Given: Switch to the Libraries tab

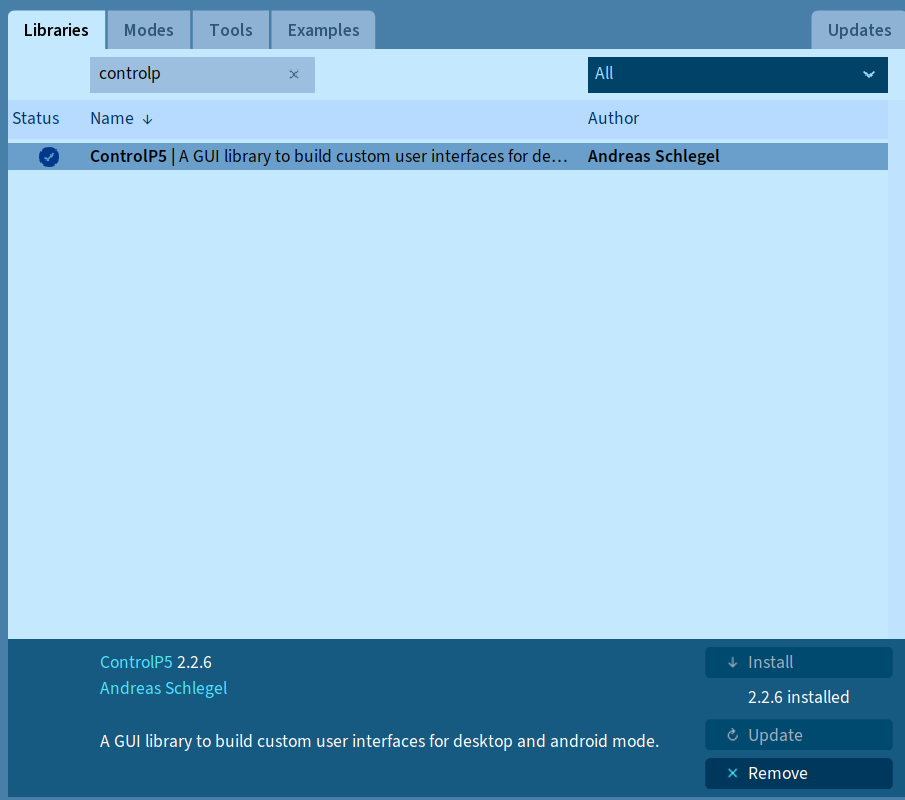Looking at the screenshot, I should 56,30.
